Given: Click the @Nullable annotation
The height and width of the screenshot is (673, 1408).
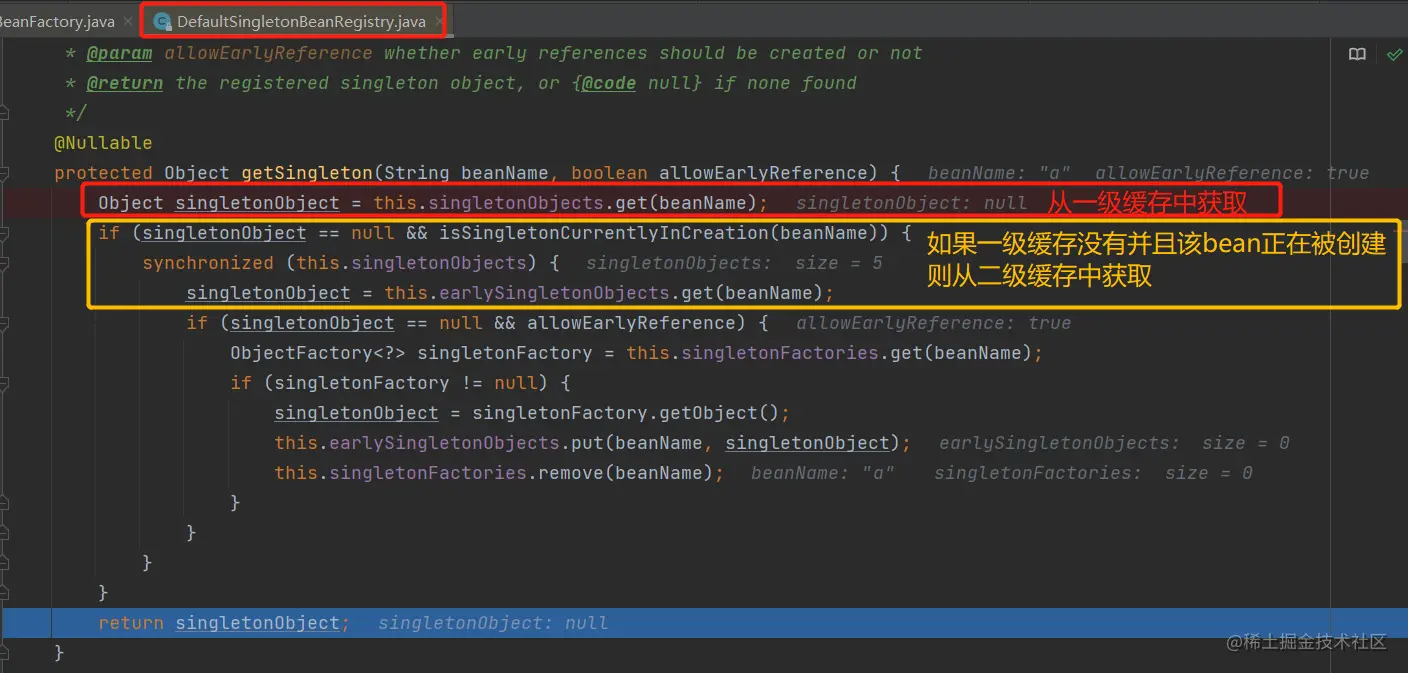Looking at the screenshot, I should coord(103,143).
